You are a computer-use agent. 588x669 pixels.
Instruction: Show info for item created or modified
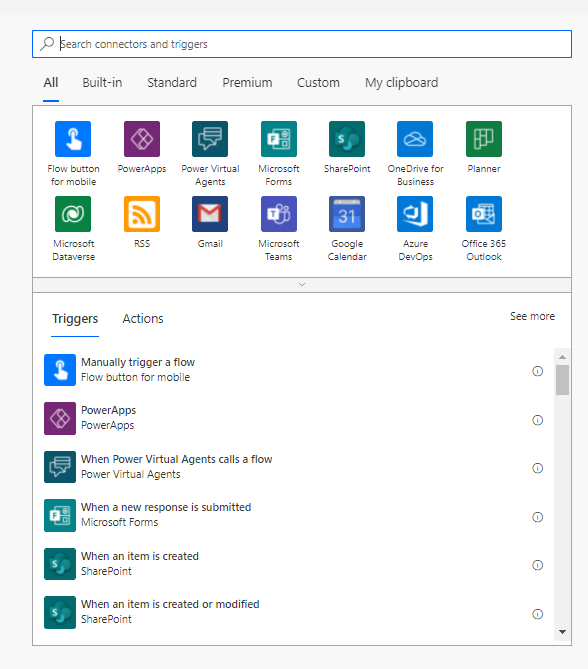pyautogui.click(x=538, y=614)
